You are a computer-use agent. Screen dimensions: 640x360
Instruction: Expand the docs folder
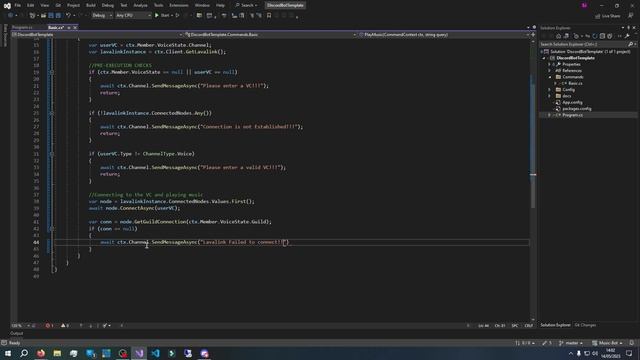tap(549, 96)
